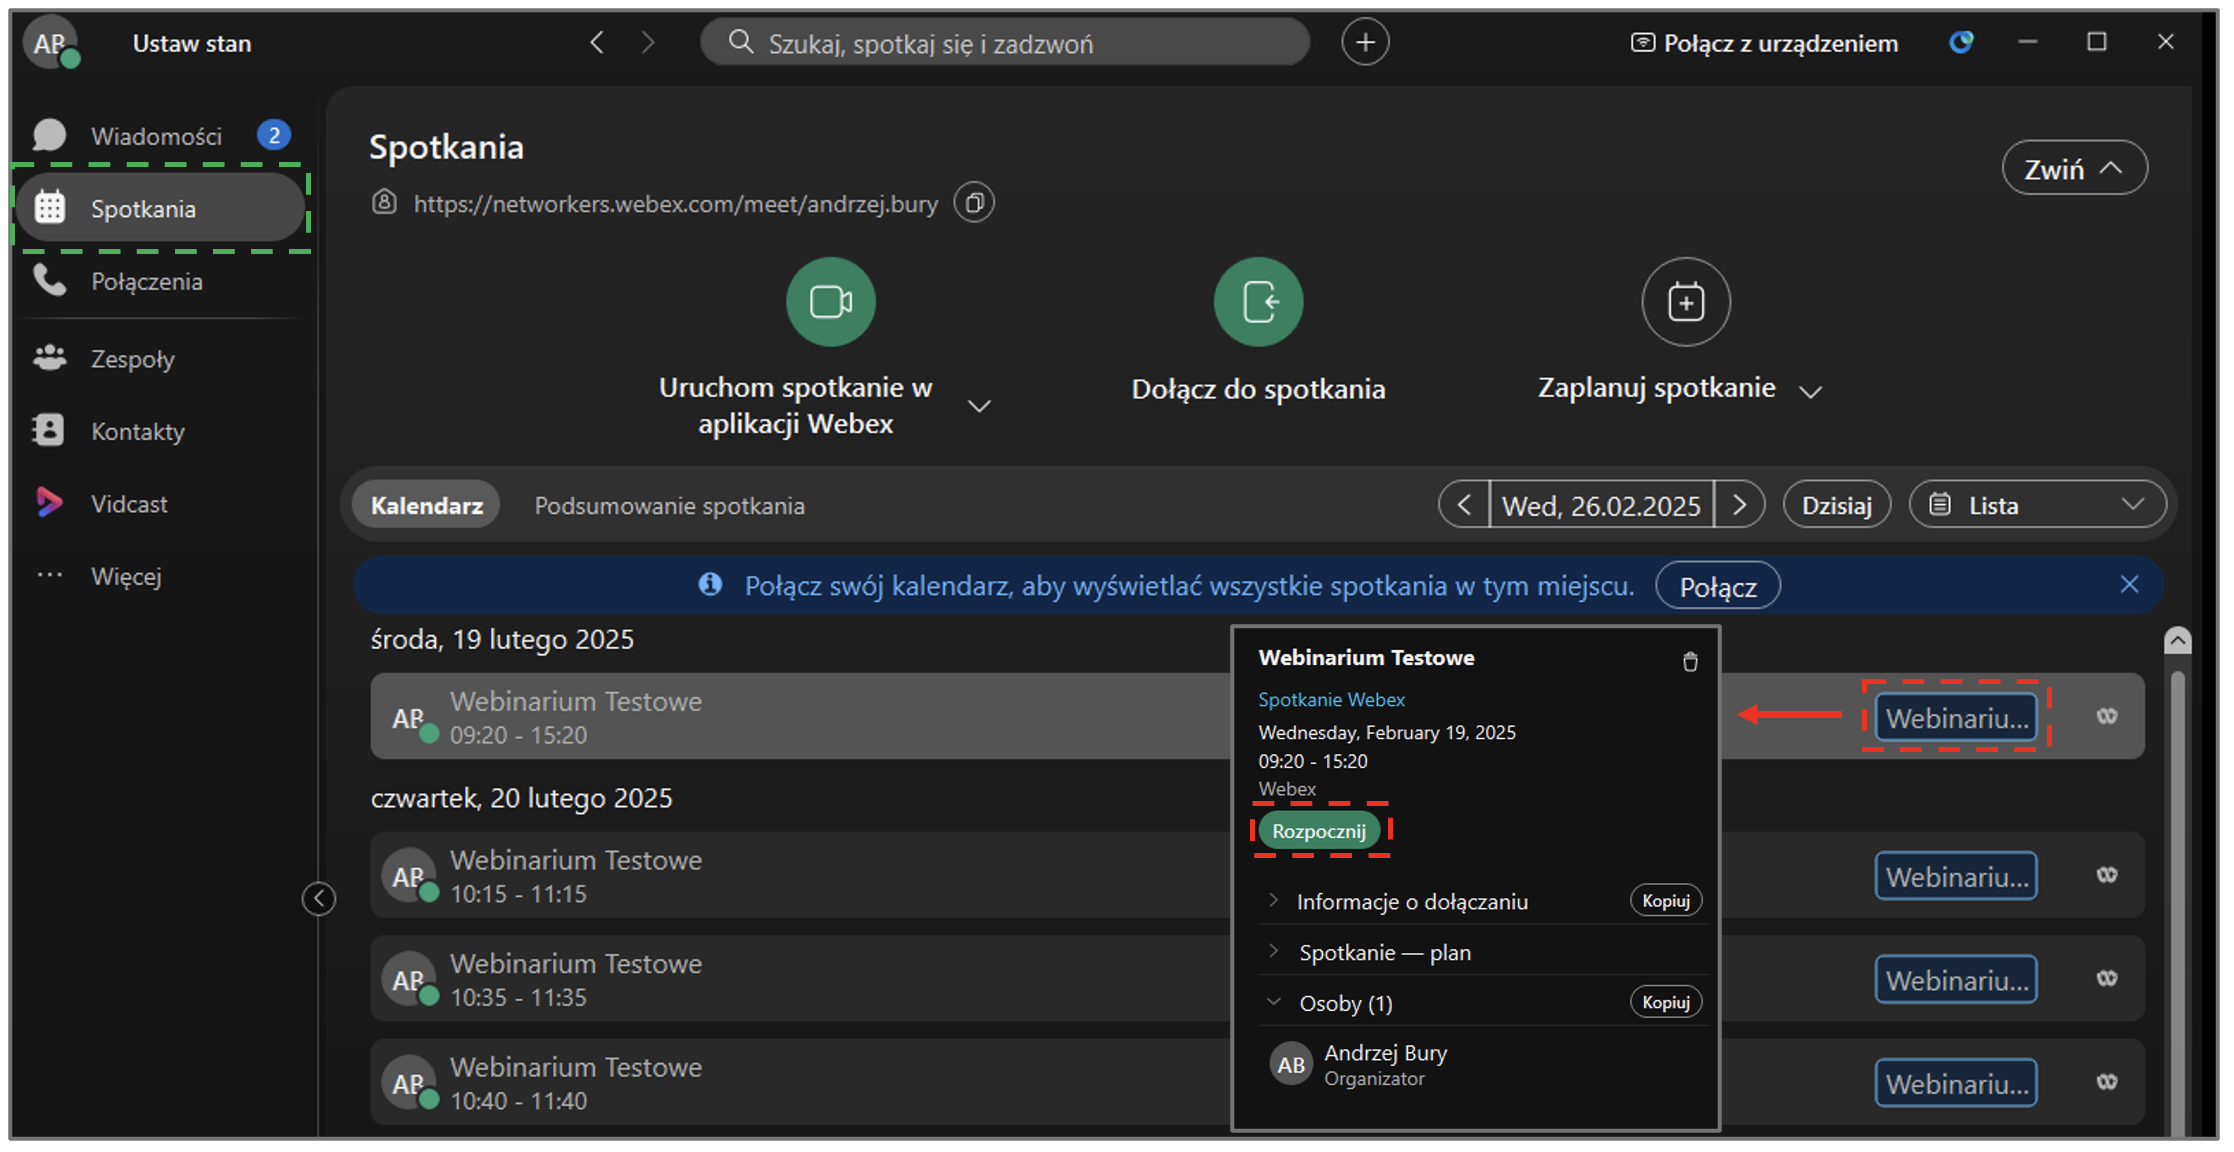The width and height of the screenshot is (2234, 1152).
Task: Navigate forward with the right arrow
Action: [x=647, y=42]
